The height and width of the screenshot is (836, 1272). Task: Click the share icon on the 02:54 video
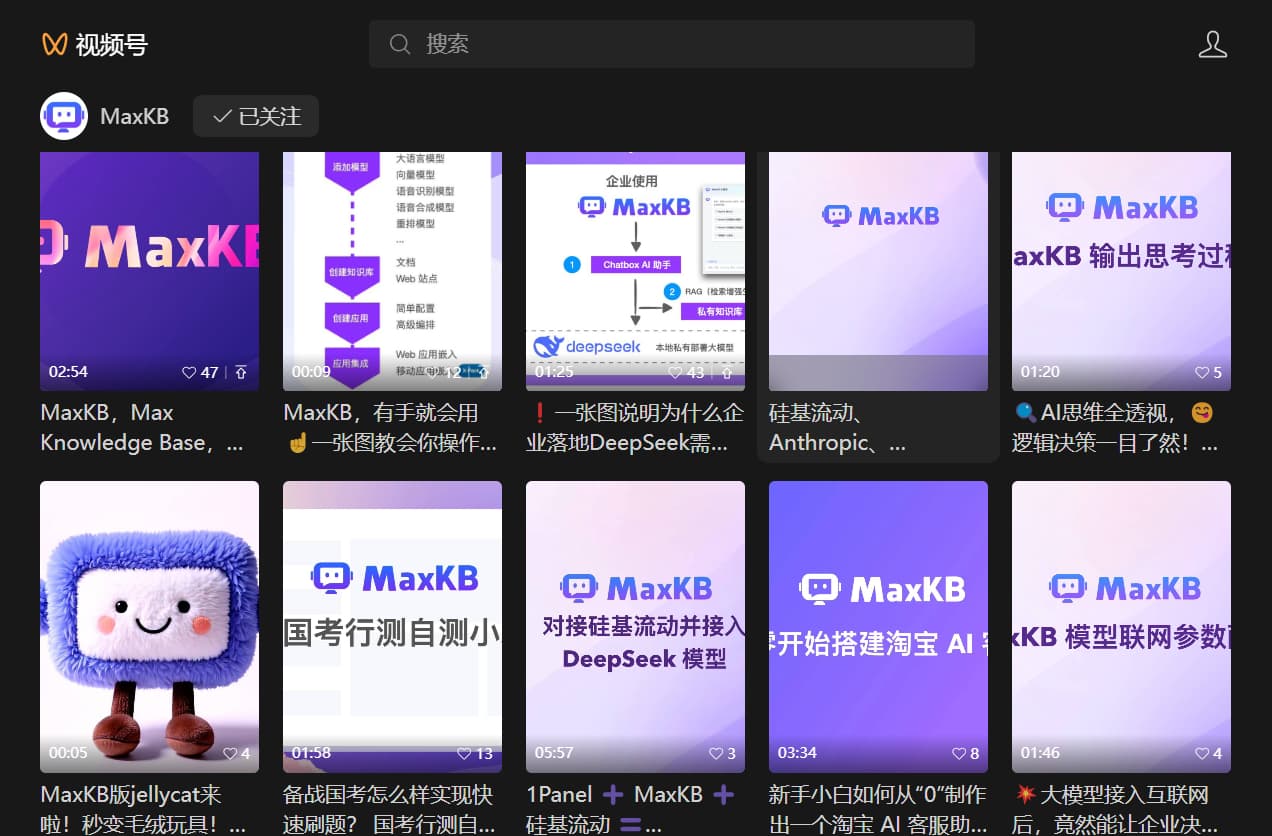coord(240,372)
